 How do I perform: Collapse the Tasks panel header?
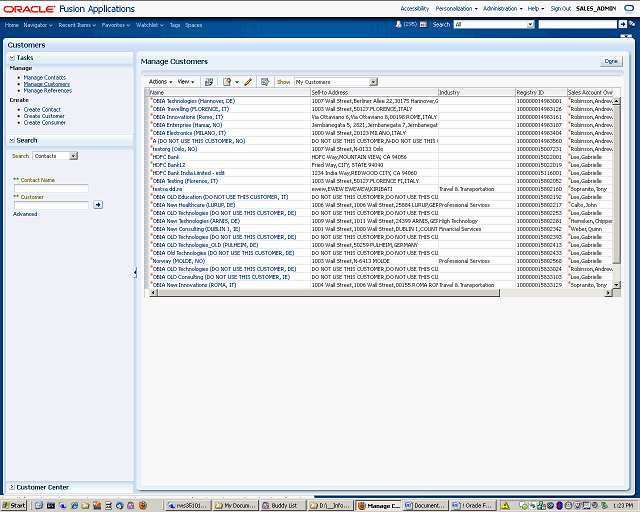12,58
